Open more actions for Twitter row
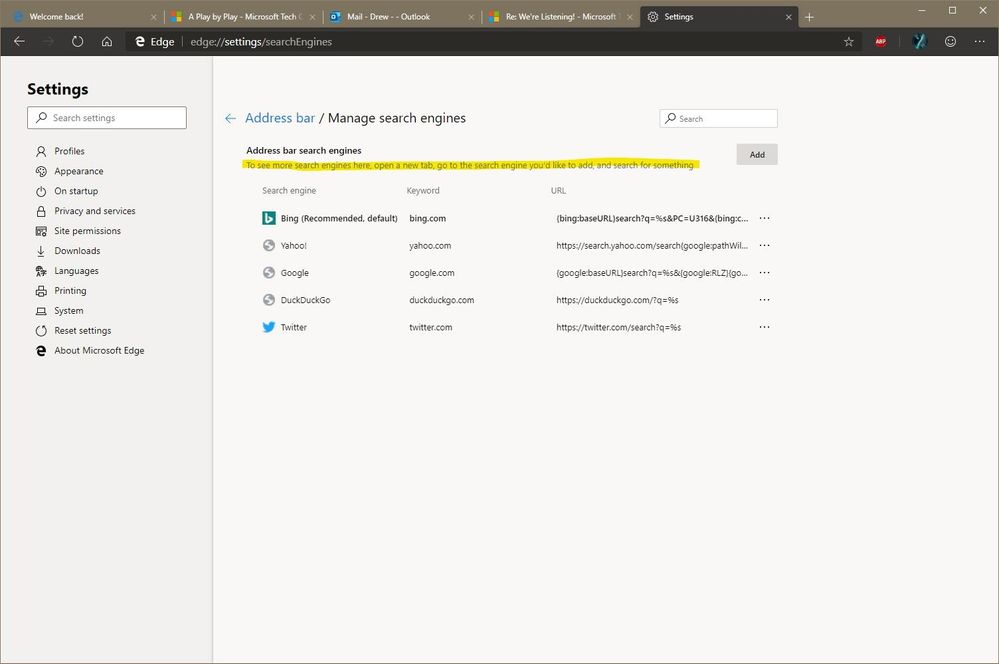This screenshot has height=664, width=999. click(x=765, y=327)
